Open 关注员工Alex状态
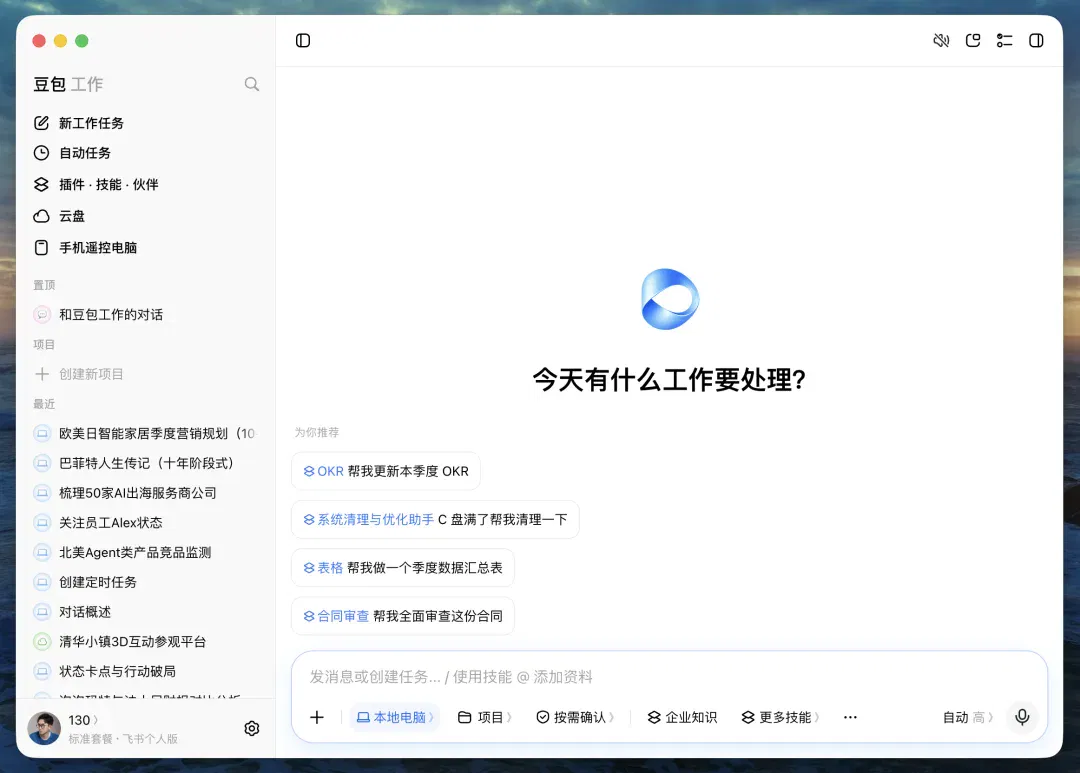The height and width of the screenshot is (773, 1080). pos(145,522)
